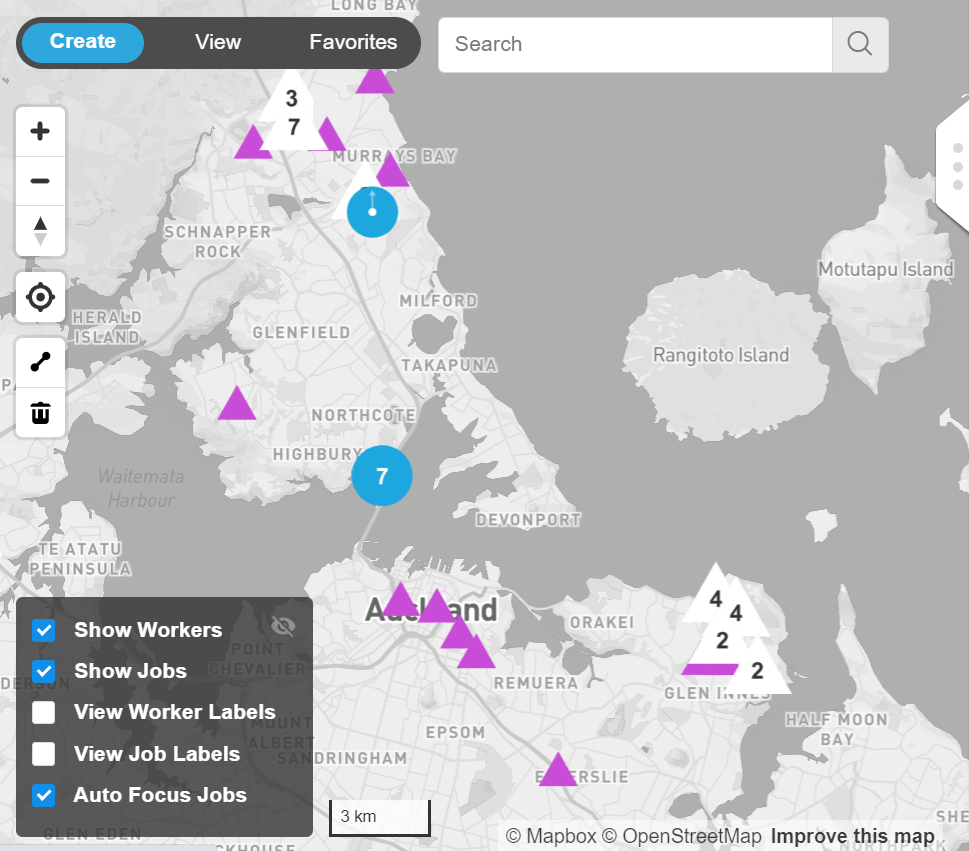
Task: Click the search magnifier icon
Action: 859,44
